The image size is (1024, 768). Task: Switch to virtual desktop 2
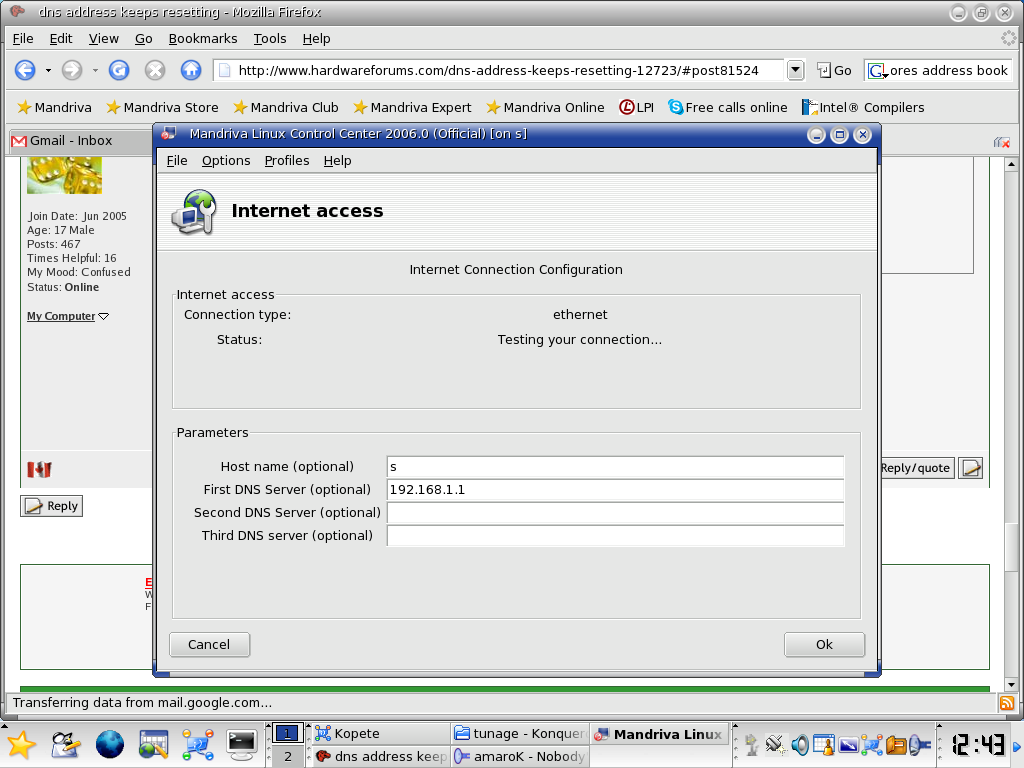(287, 757)
